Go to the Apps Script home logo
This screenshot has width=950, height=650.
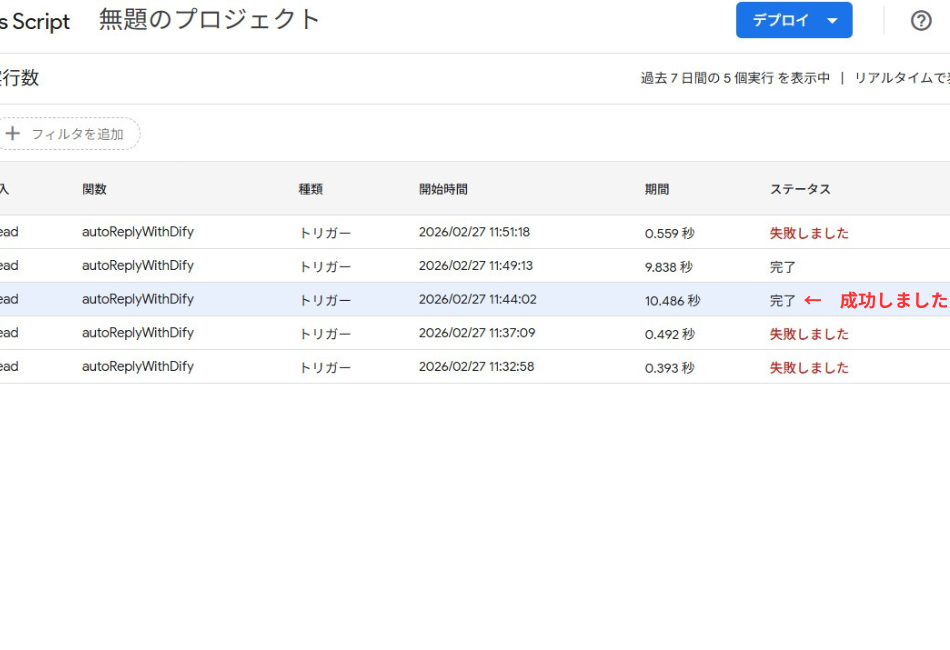click(35, 22)
